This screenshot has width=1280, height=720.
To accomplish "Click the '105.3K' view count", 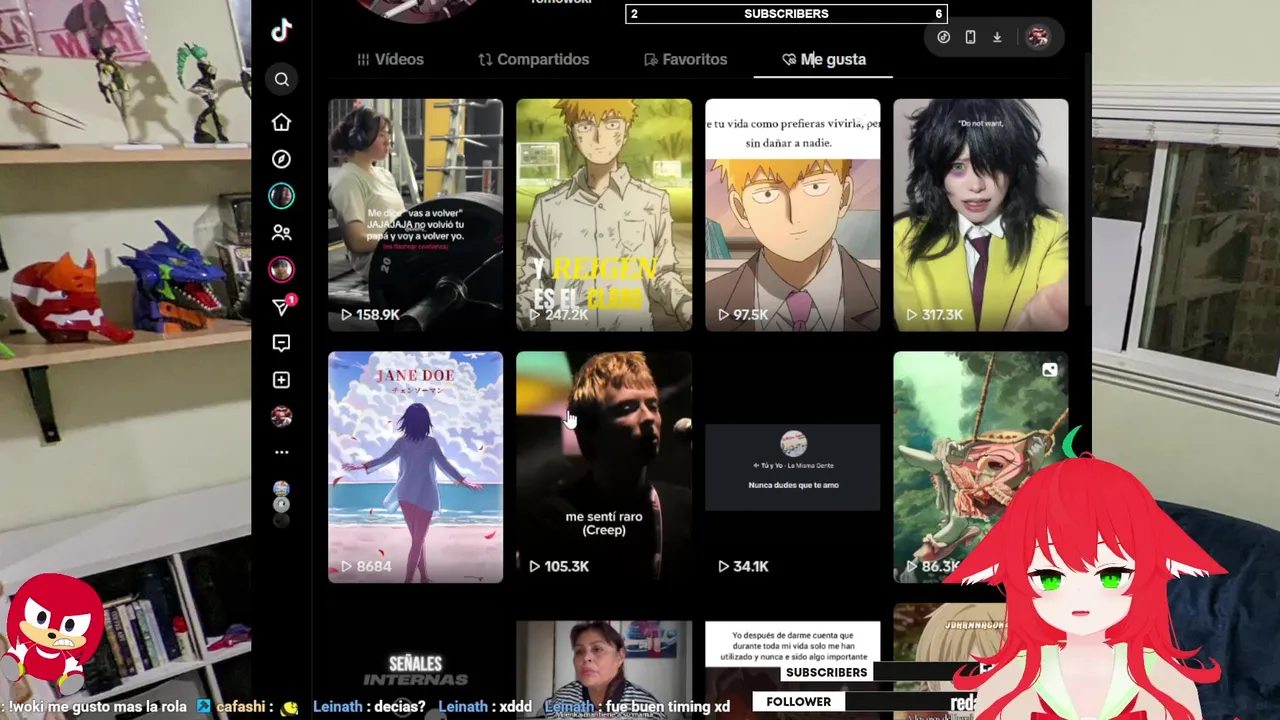I will tap(566, 566).
